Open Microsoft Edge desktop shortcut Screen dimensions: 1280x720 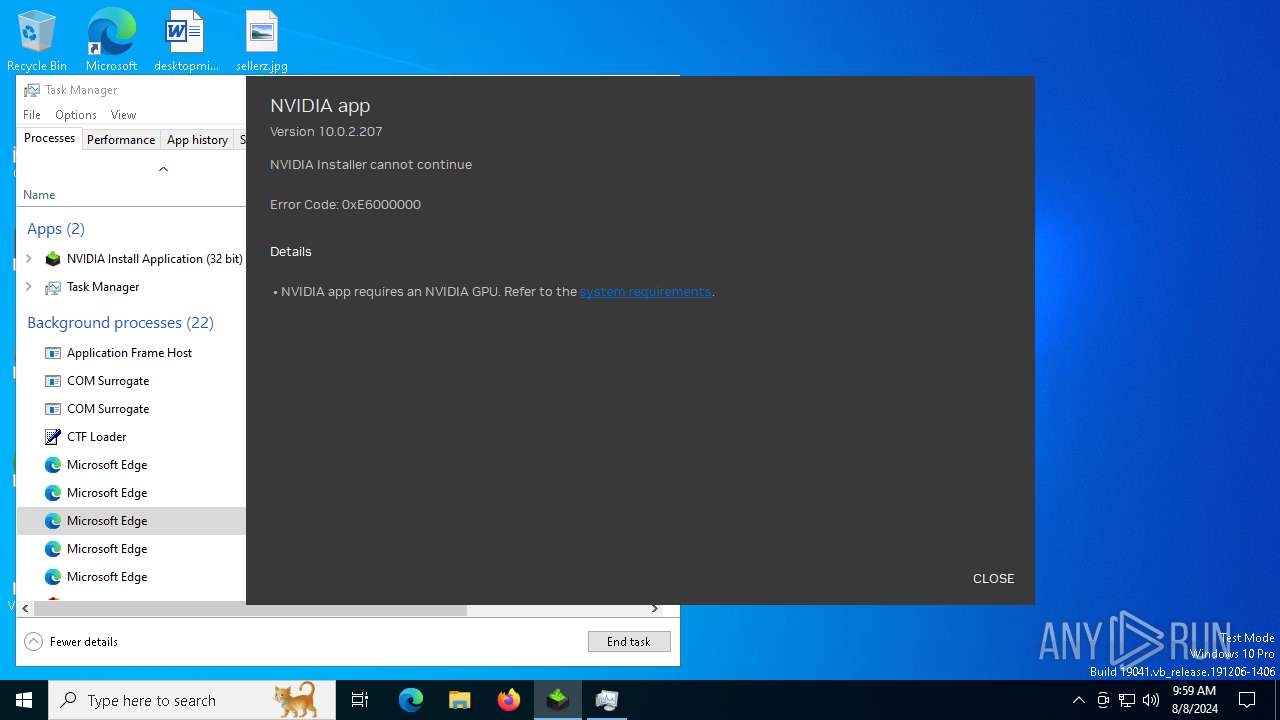tap(111, 40)
